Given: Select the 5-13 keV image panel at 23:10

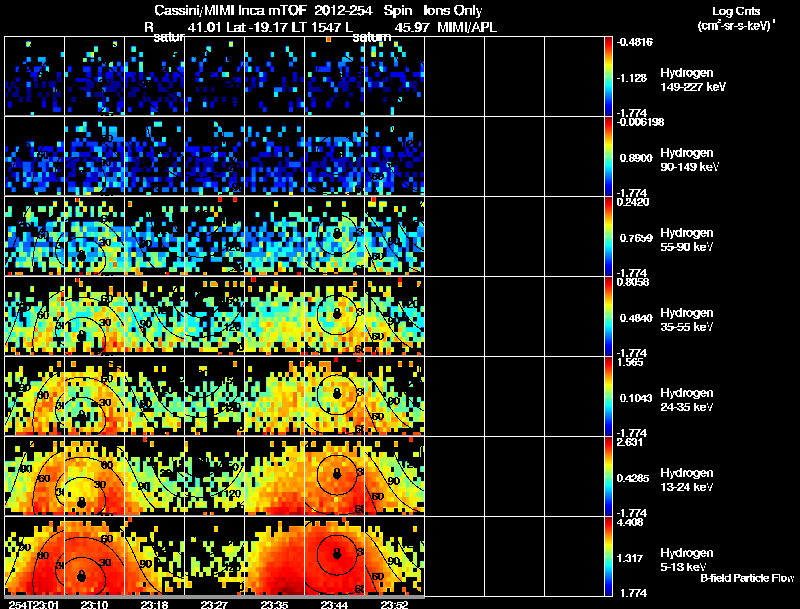Looking at the screenshot, I should tap(94, 556).
